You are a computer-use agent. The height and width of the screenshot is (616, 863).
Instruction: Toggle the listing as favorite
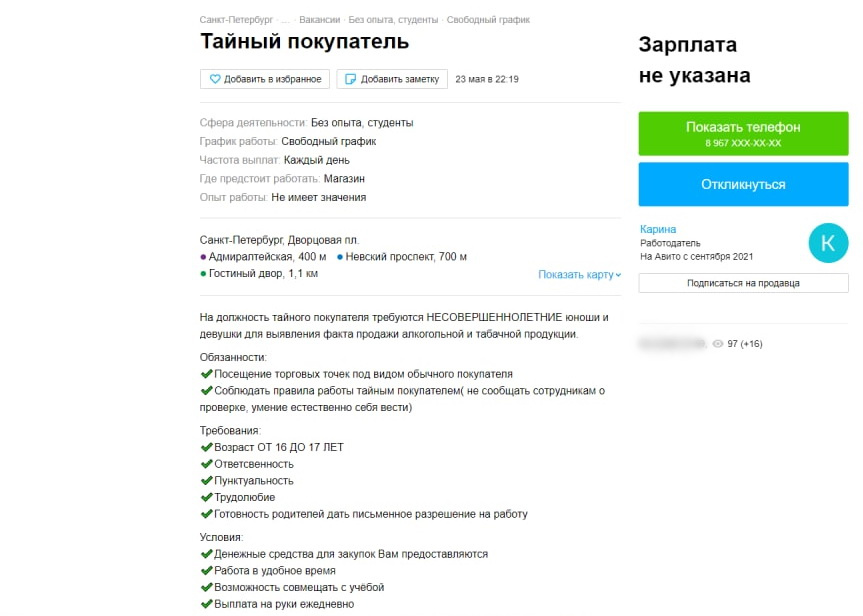[x=264, y=79]
